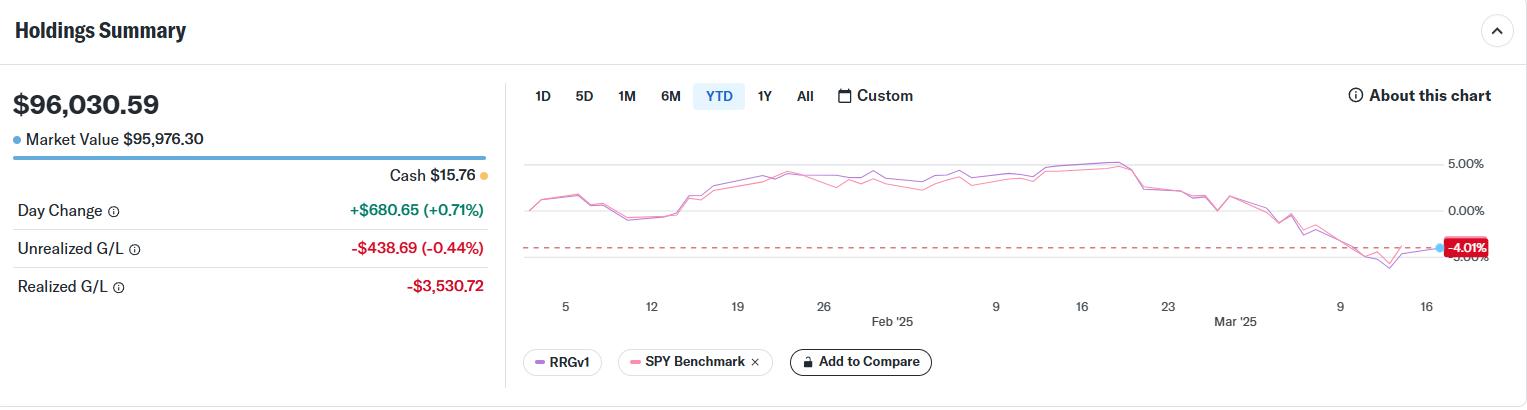Show the All time range
The height and width of the screenshot is (410, 1527).
[x=805, y=96]
